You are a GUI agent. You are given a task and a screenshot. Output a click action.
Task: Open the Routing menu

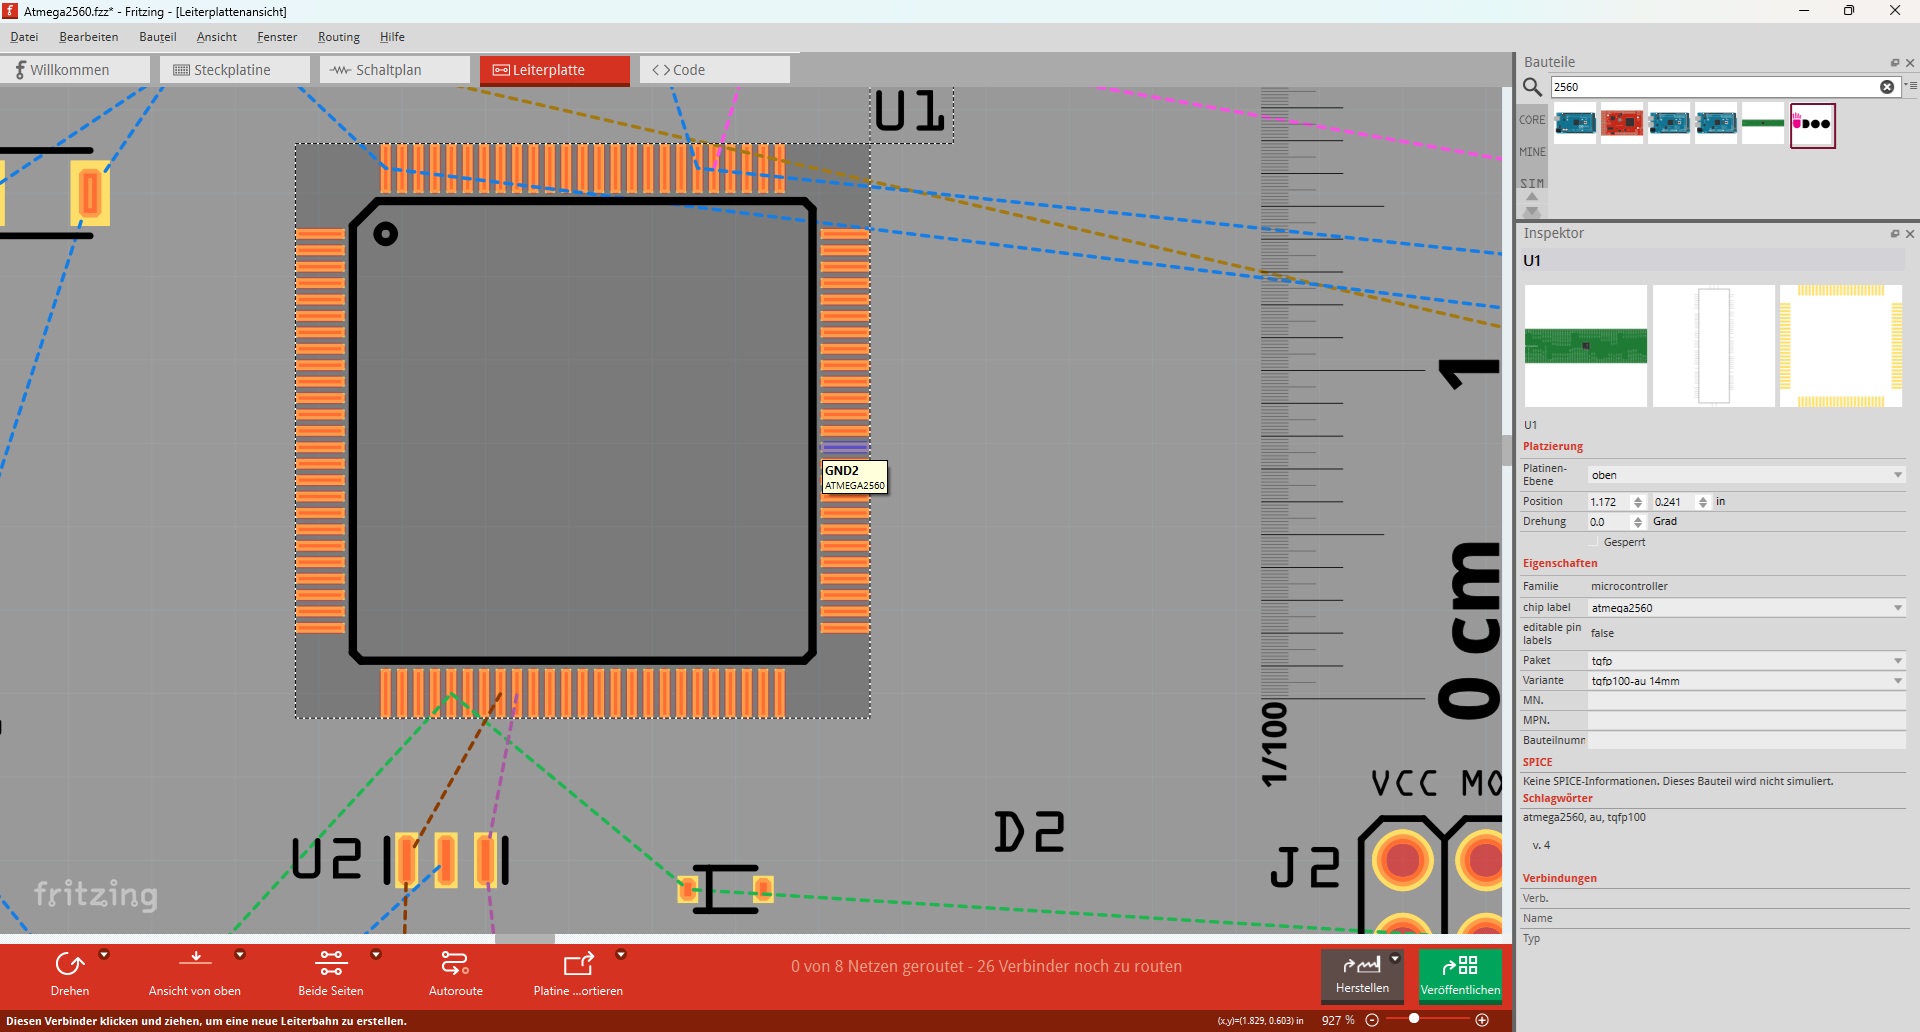click(x=338, y=37)
